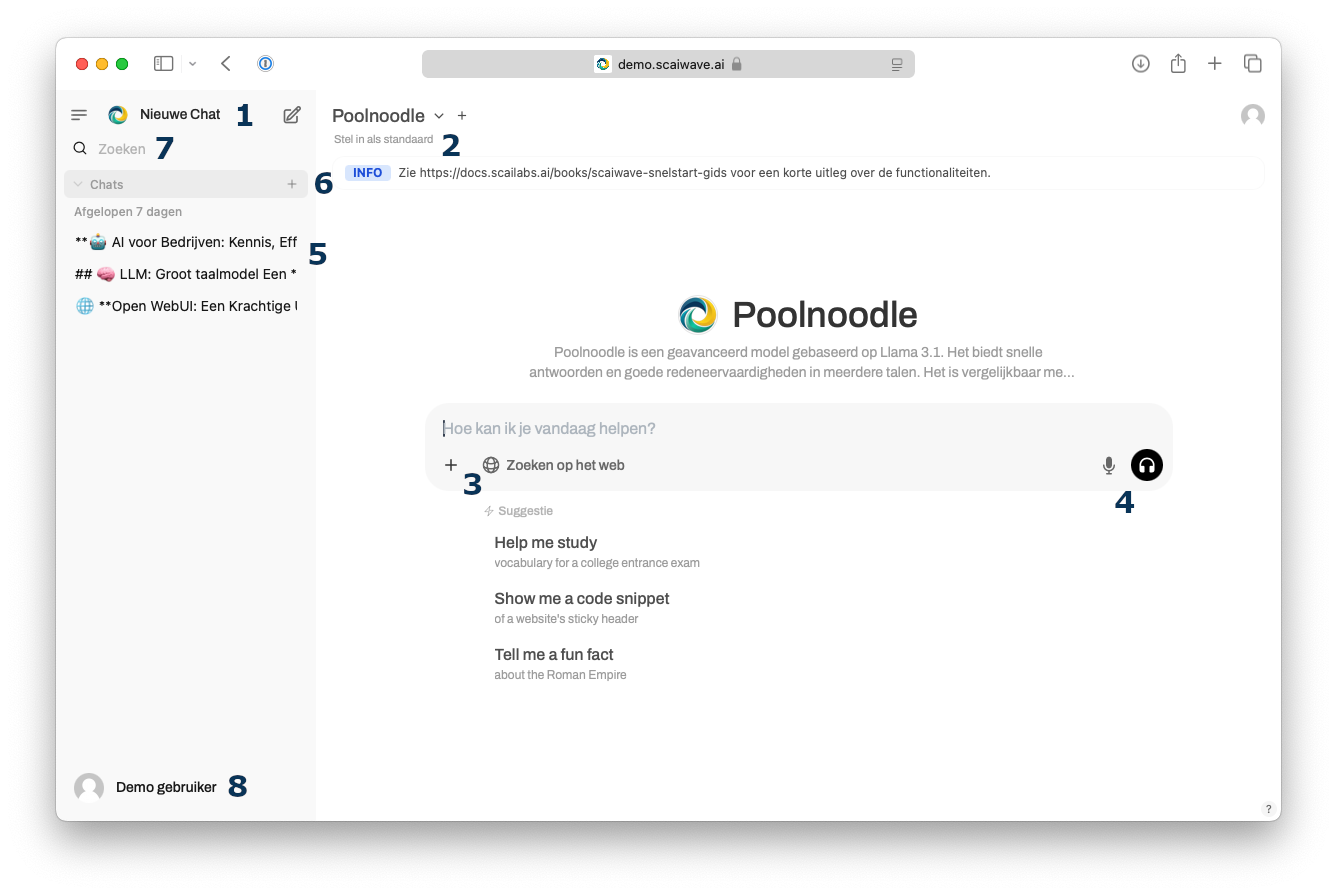Click the Zoeken search field
The height and width of the screenshot is (894, 1338).
tap(122, 149)
